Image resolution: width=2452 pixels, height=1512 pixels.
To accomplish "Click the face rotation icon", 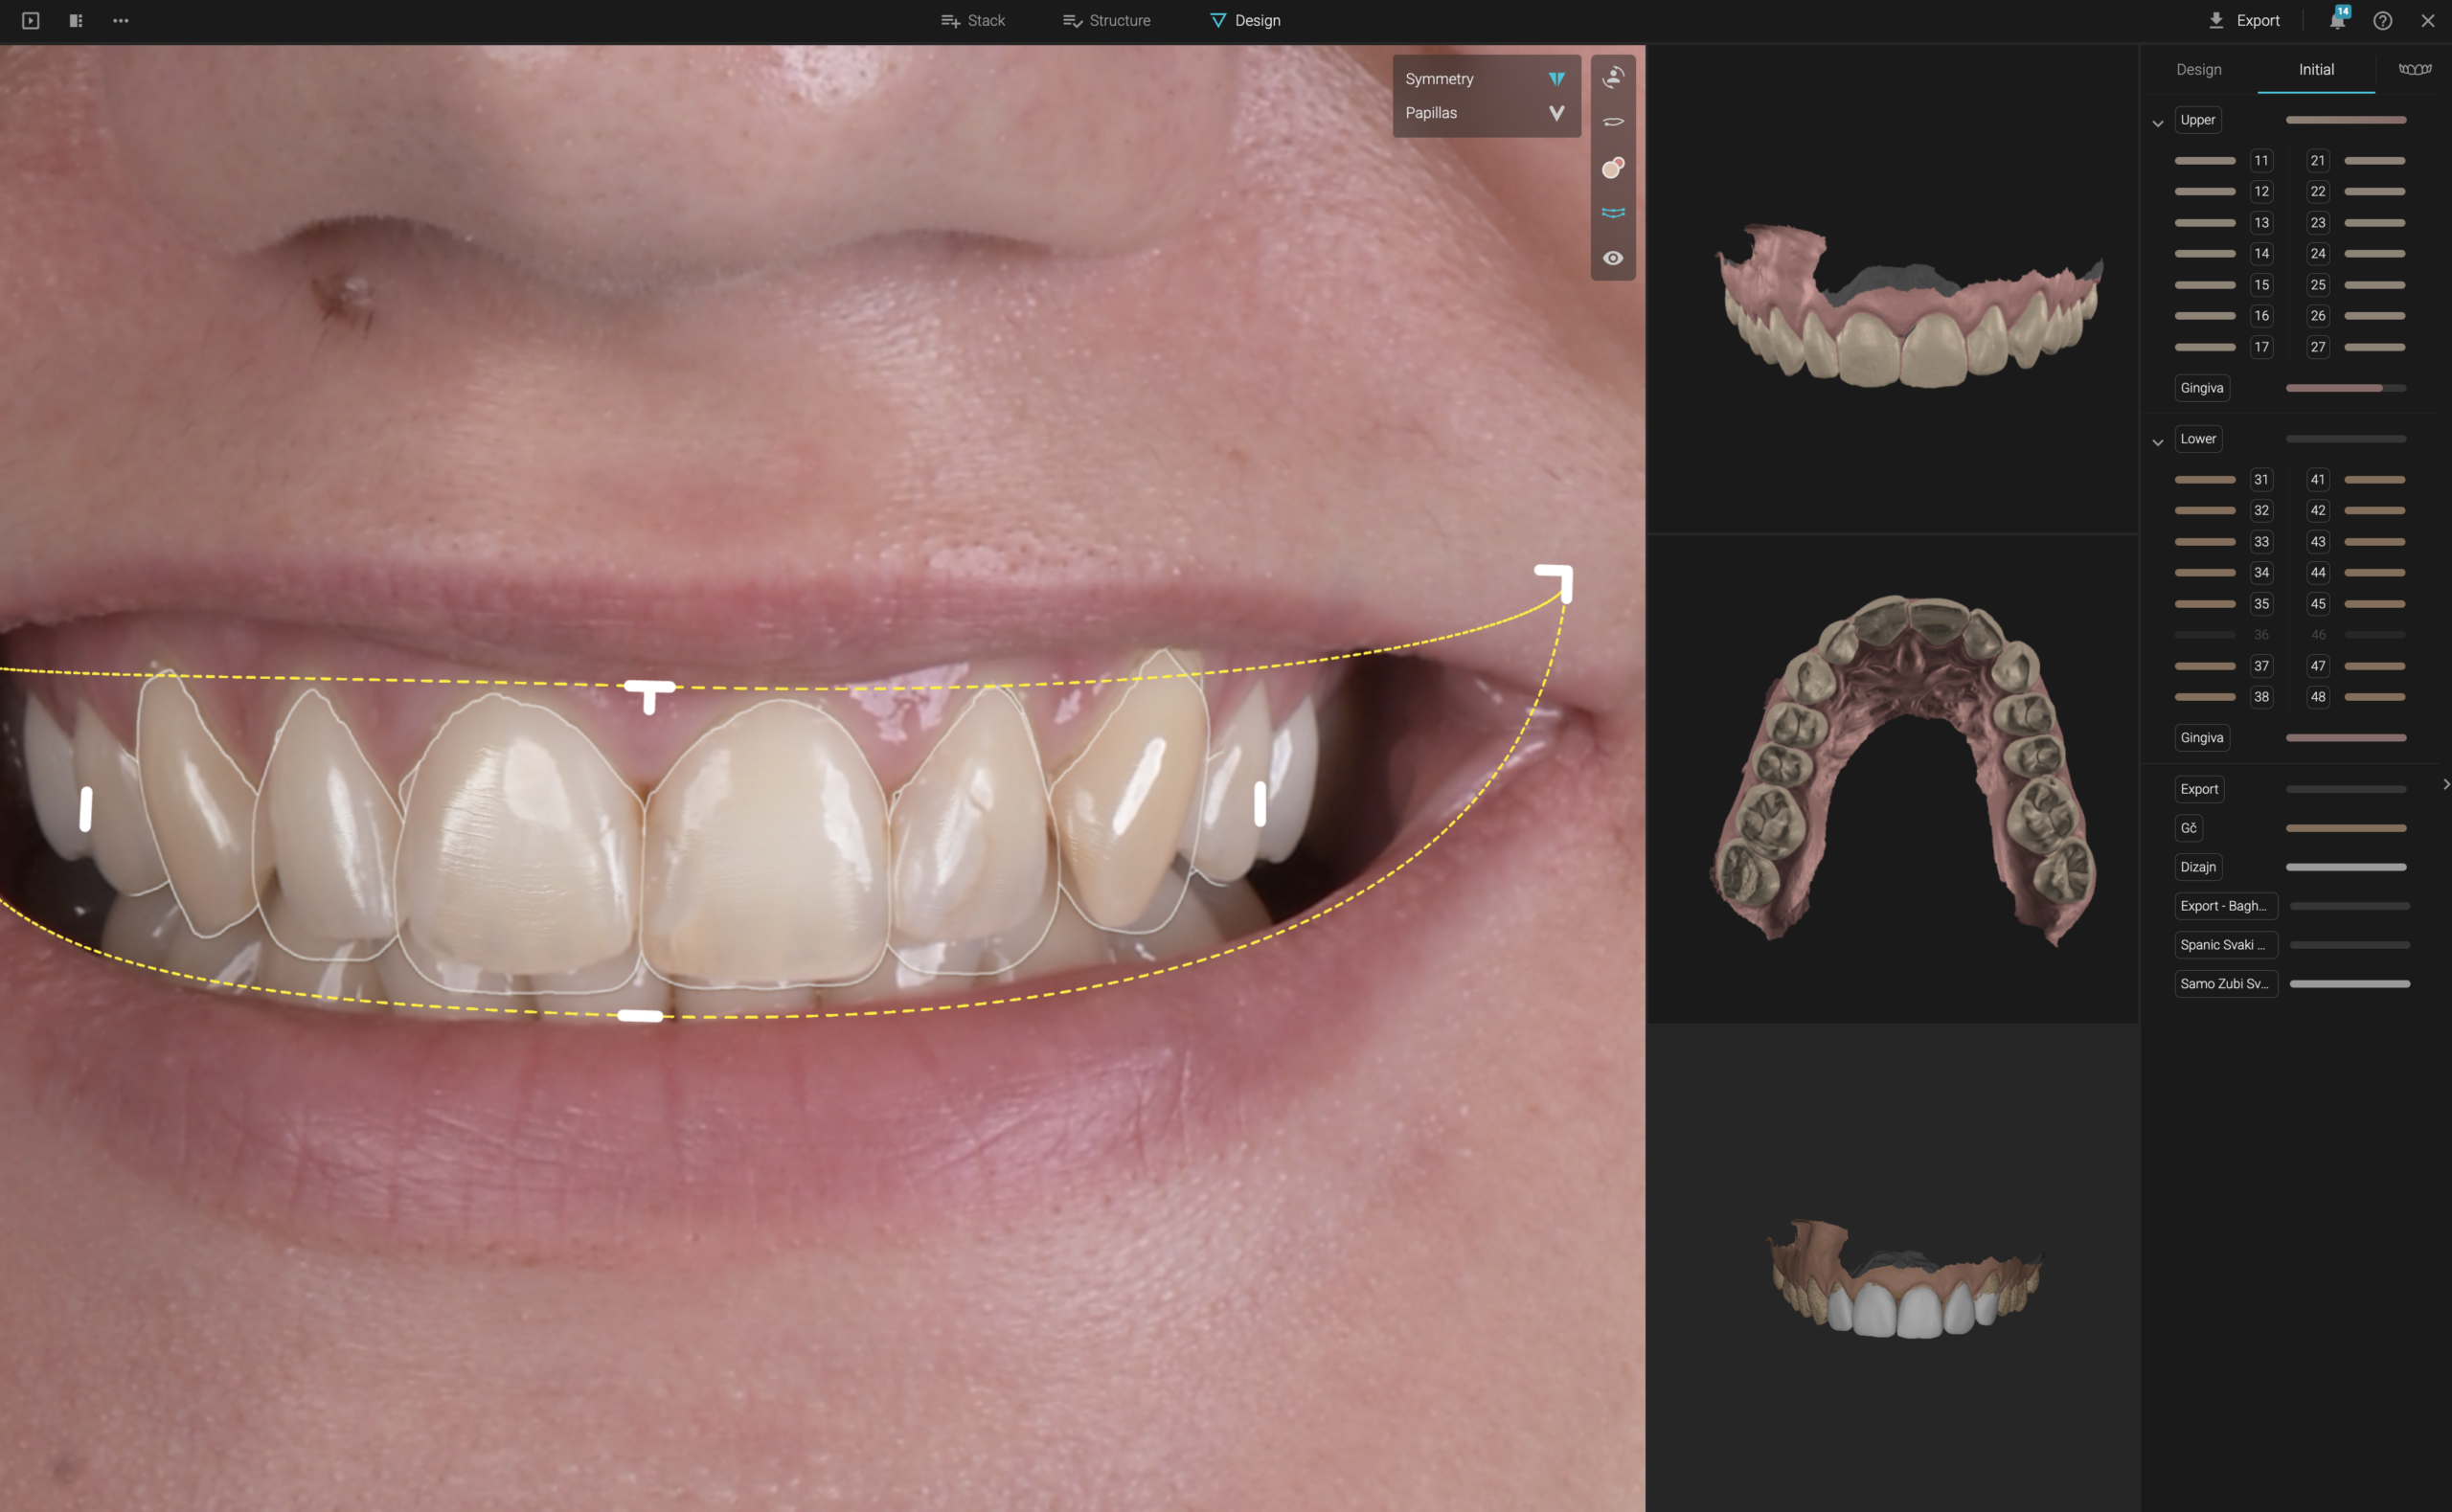I will tap(1612, 77).
